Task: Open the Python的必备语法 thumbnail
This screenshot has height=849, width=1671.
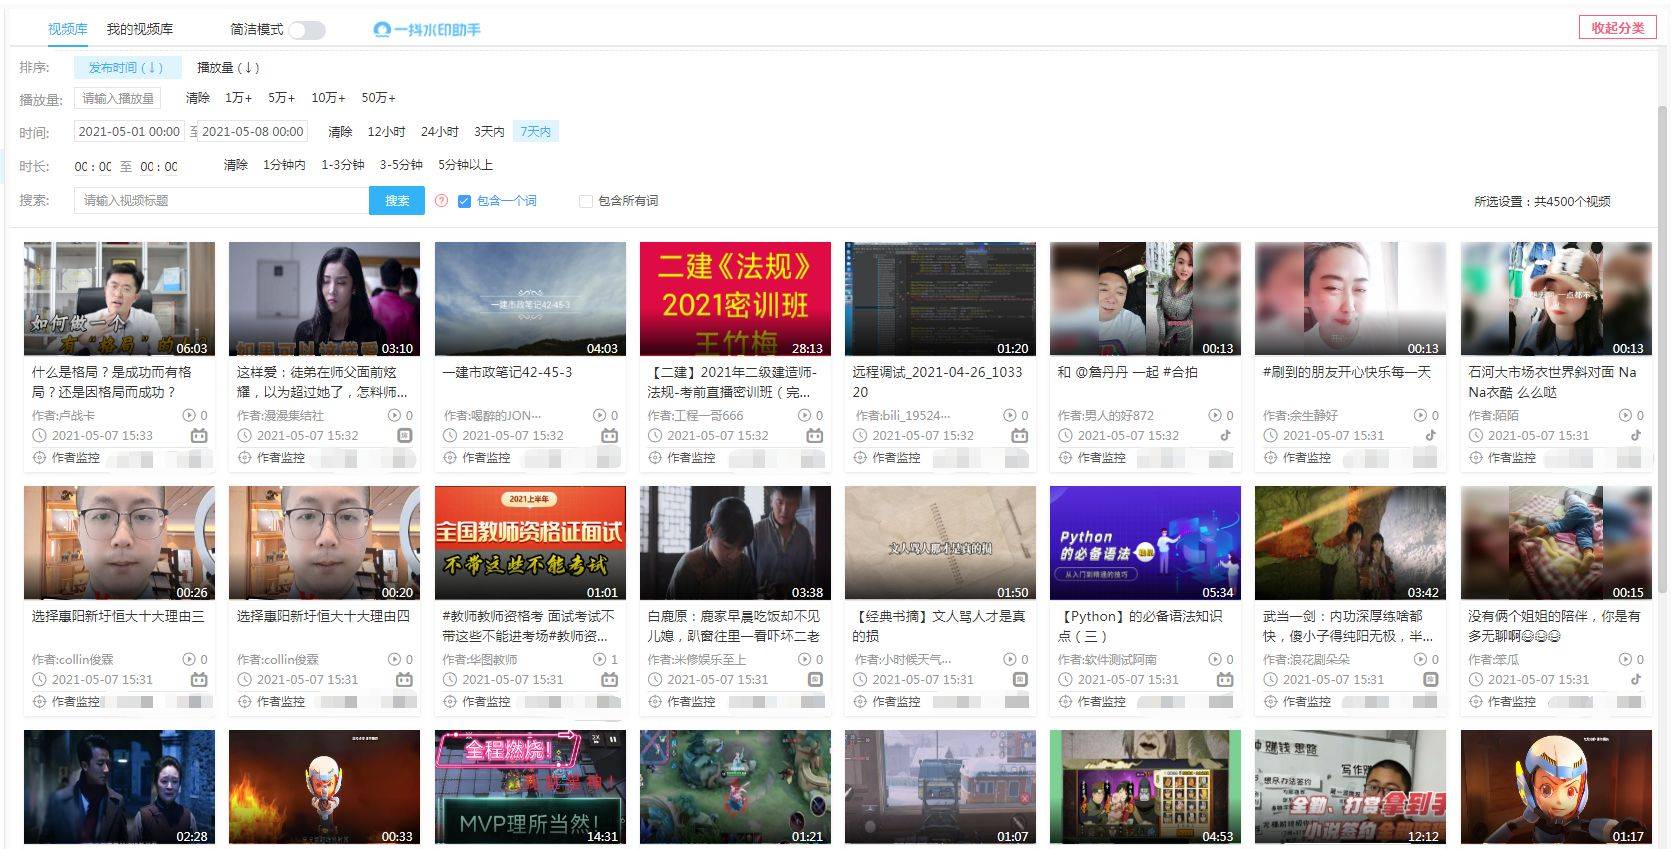Action: pyautogui.click(x=1145, y=543)
